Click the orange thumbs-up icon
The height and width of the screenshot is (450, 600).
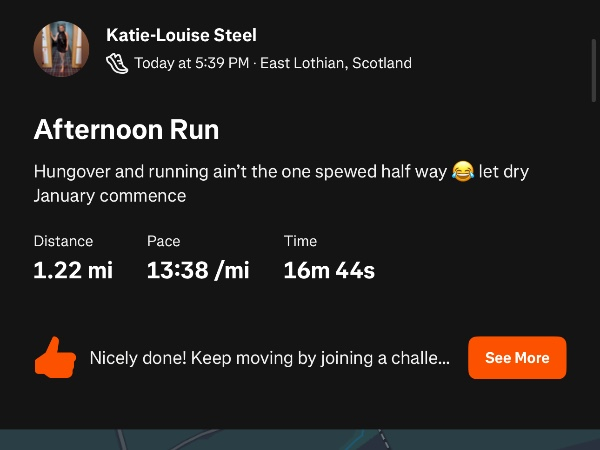(x=55, y=358)
